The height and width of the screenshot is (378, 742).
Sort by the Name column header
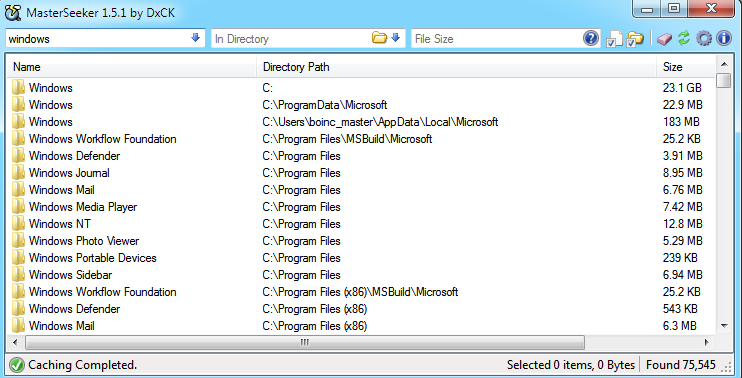point(132,67)
